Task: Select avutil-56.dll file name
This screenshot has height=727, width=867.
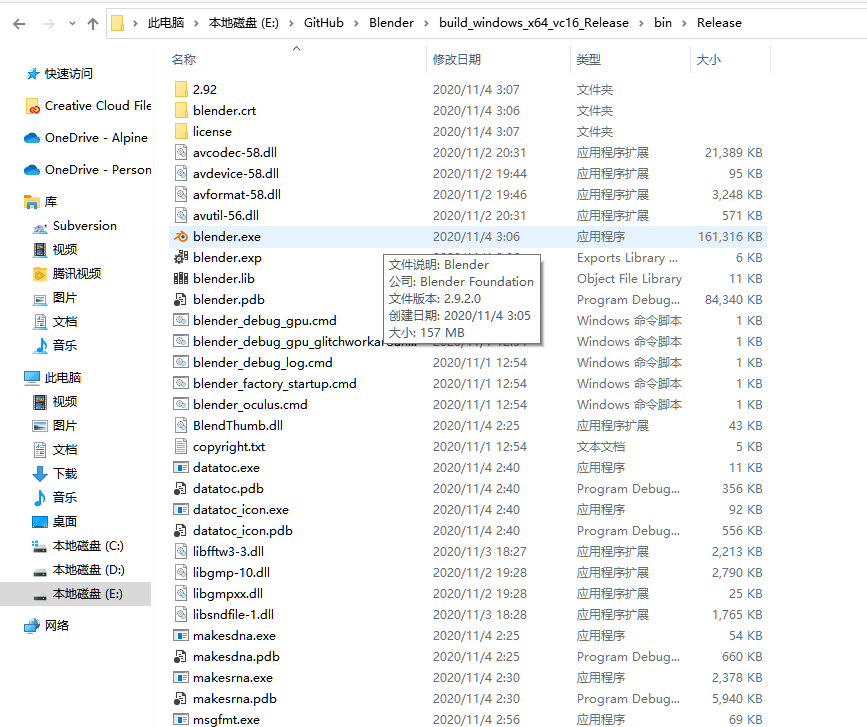Action: click(x=226, y=216)
